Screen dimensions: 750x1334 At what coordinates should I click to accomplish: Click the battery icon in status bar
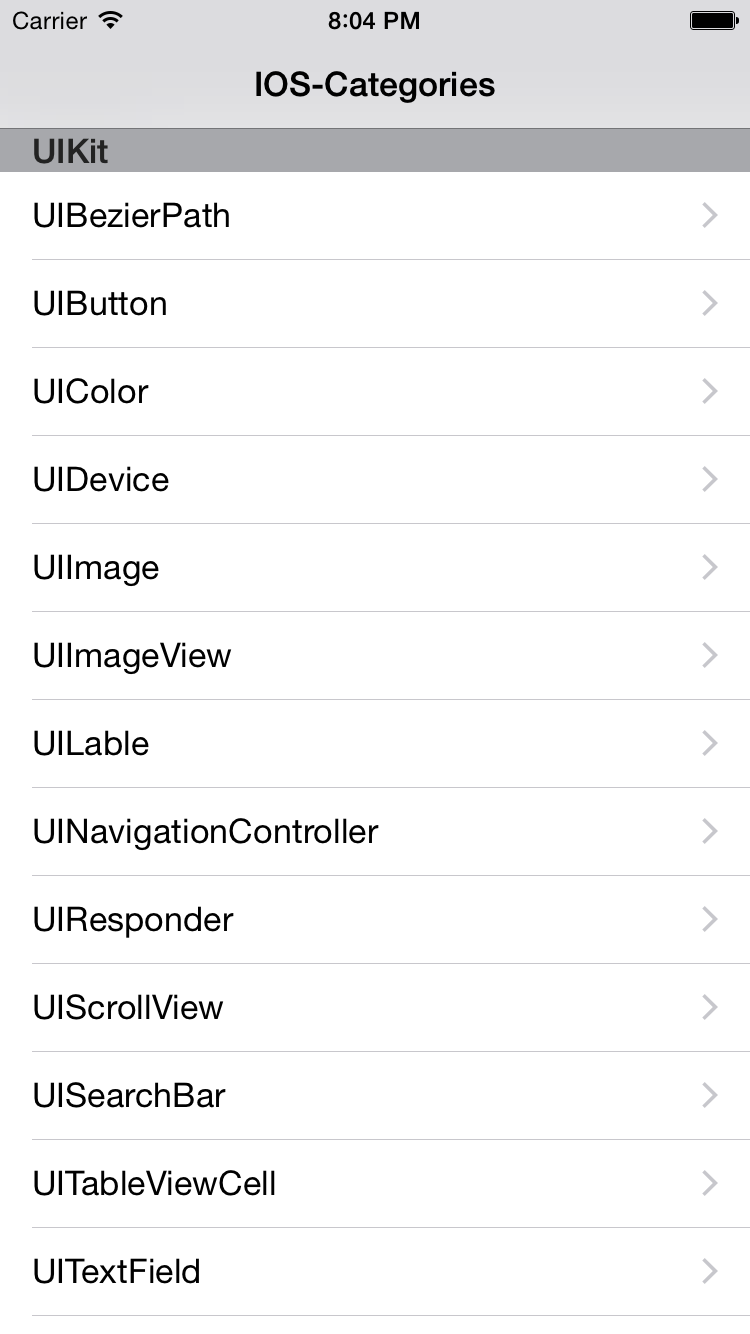tap(713, 21)
